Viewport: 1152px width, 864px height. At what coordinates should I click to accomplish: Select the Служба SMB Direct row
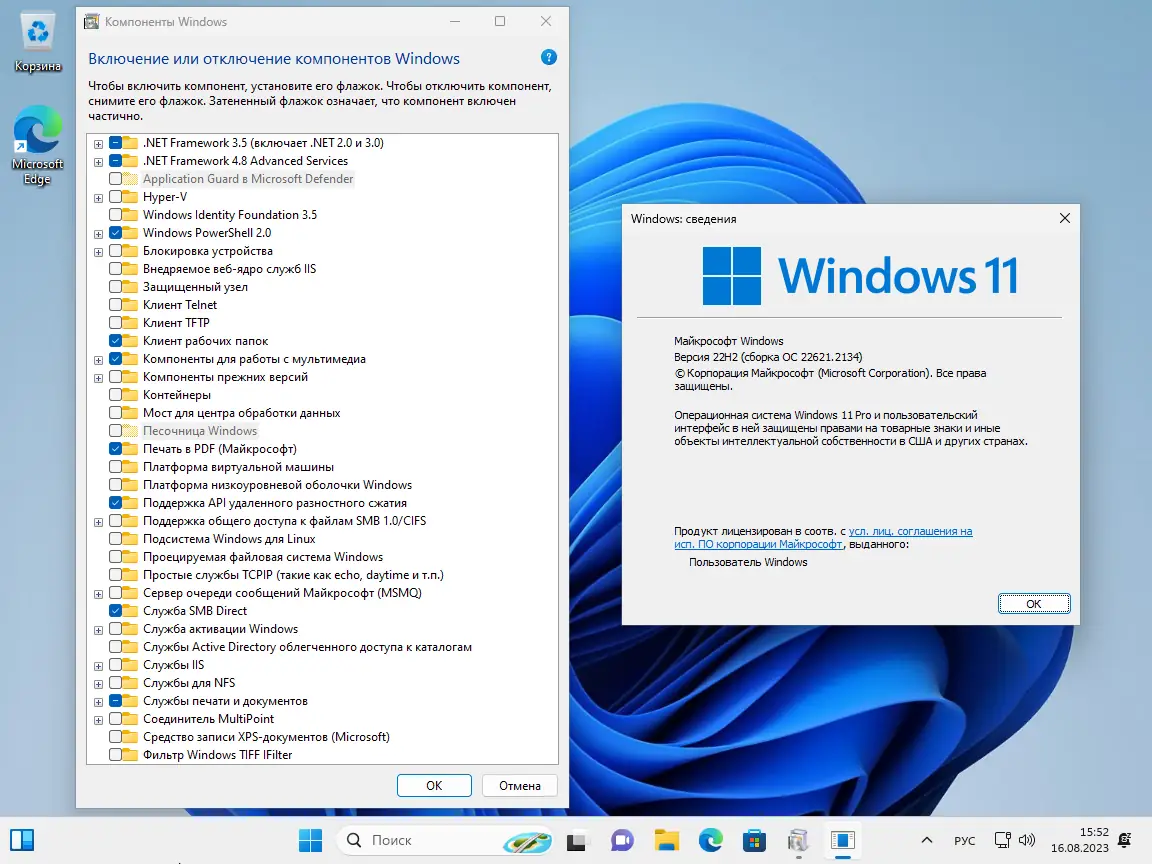(x=195, y=611)
